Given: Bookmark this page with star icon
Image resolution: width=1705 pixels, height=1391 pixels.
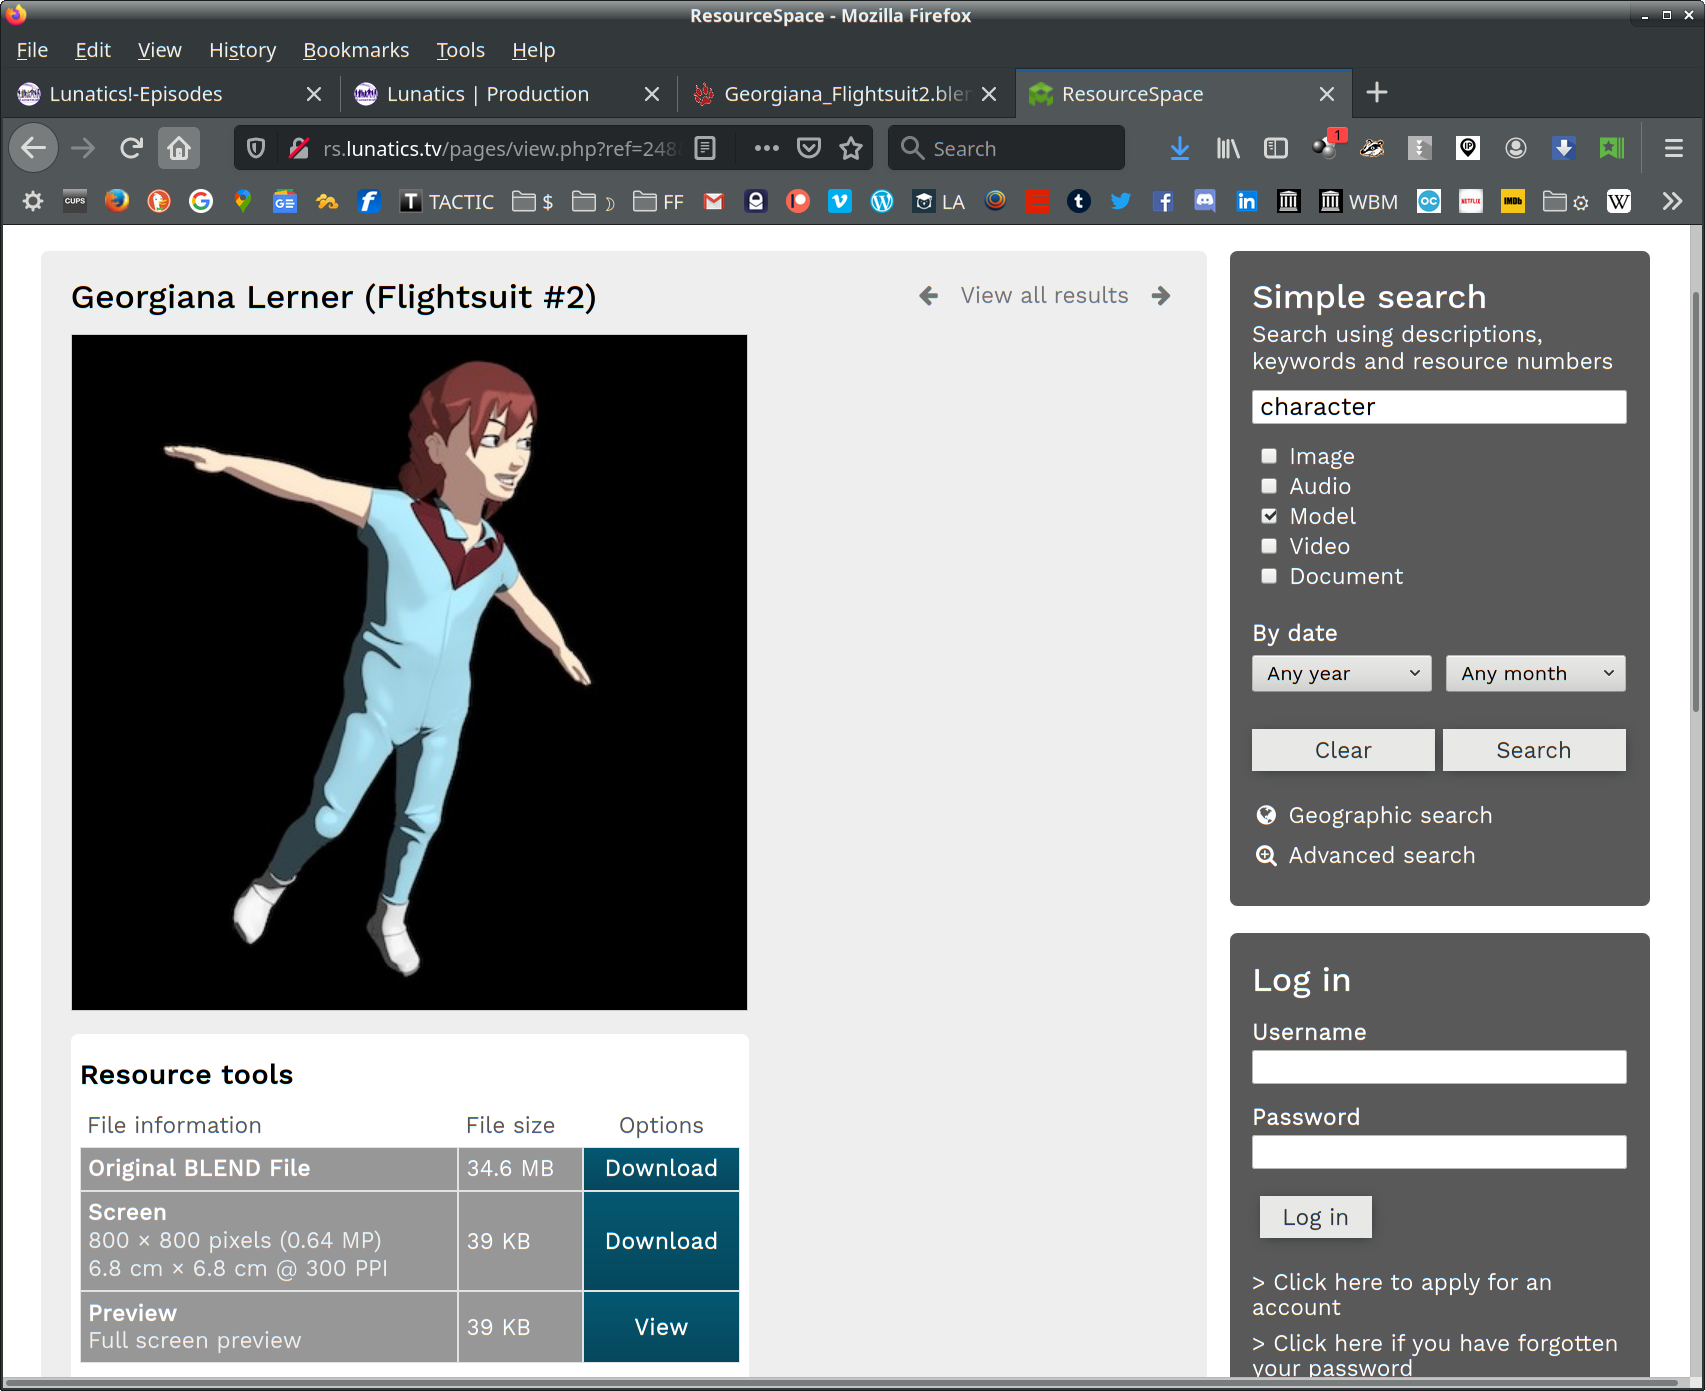Looking at the screenshot, I should pos(851,149).
